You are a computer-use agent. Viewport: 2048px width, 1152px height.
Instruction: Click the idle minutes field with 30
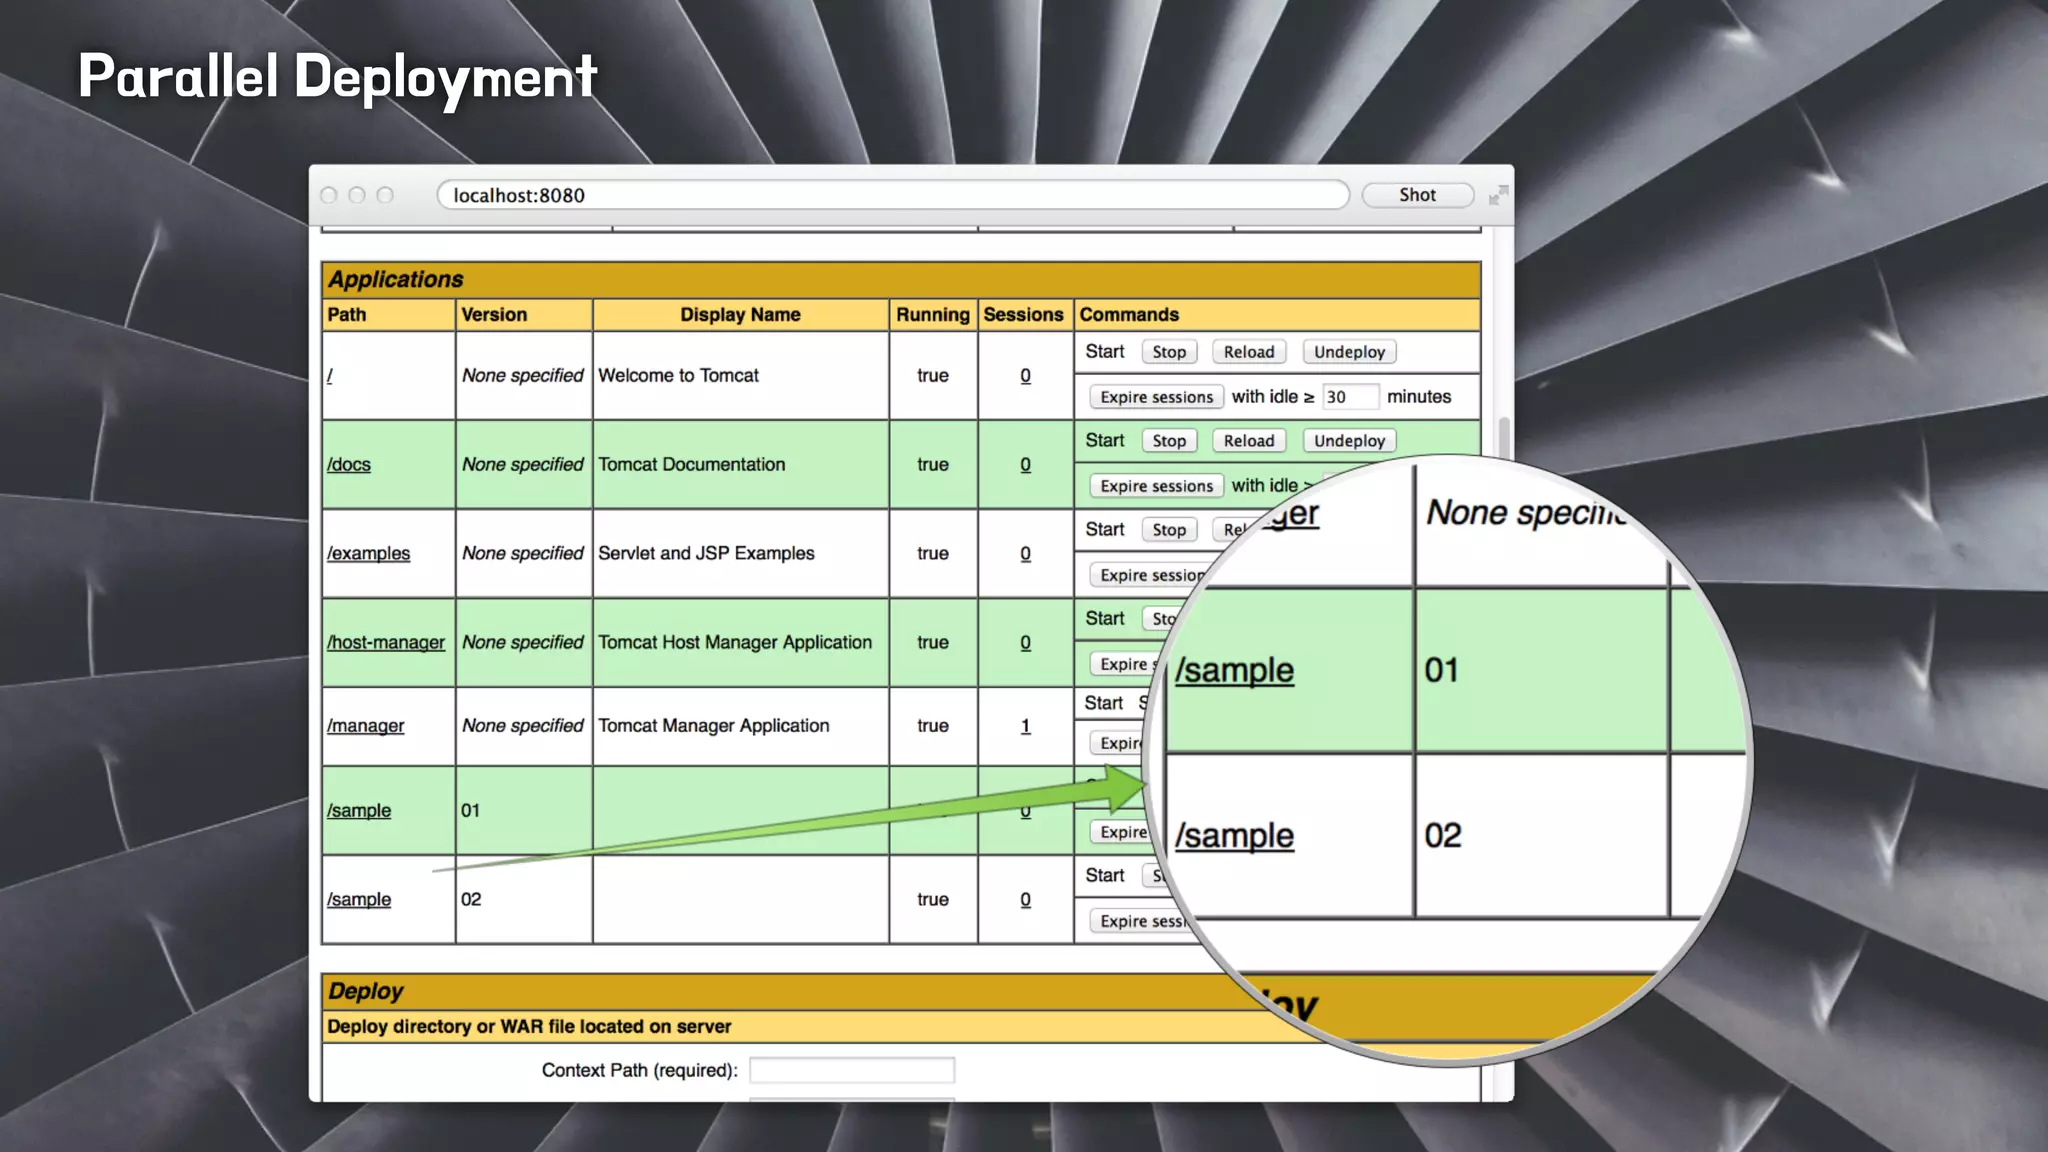tap(1350, 397)
